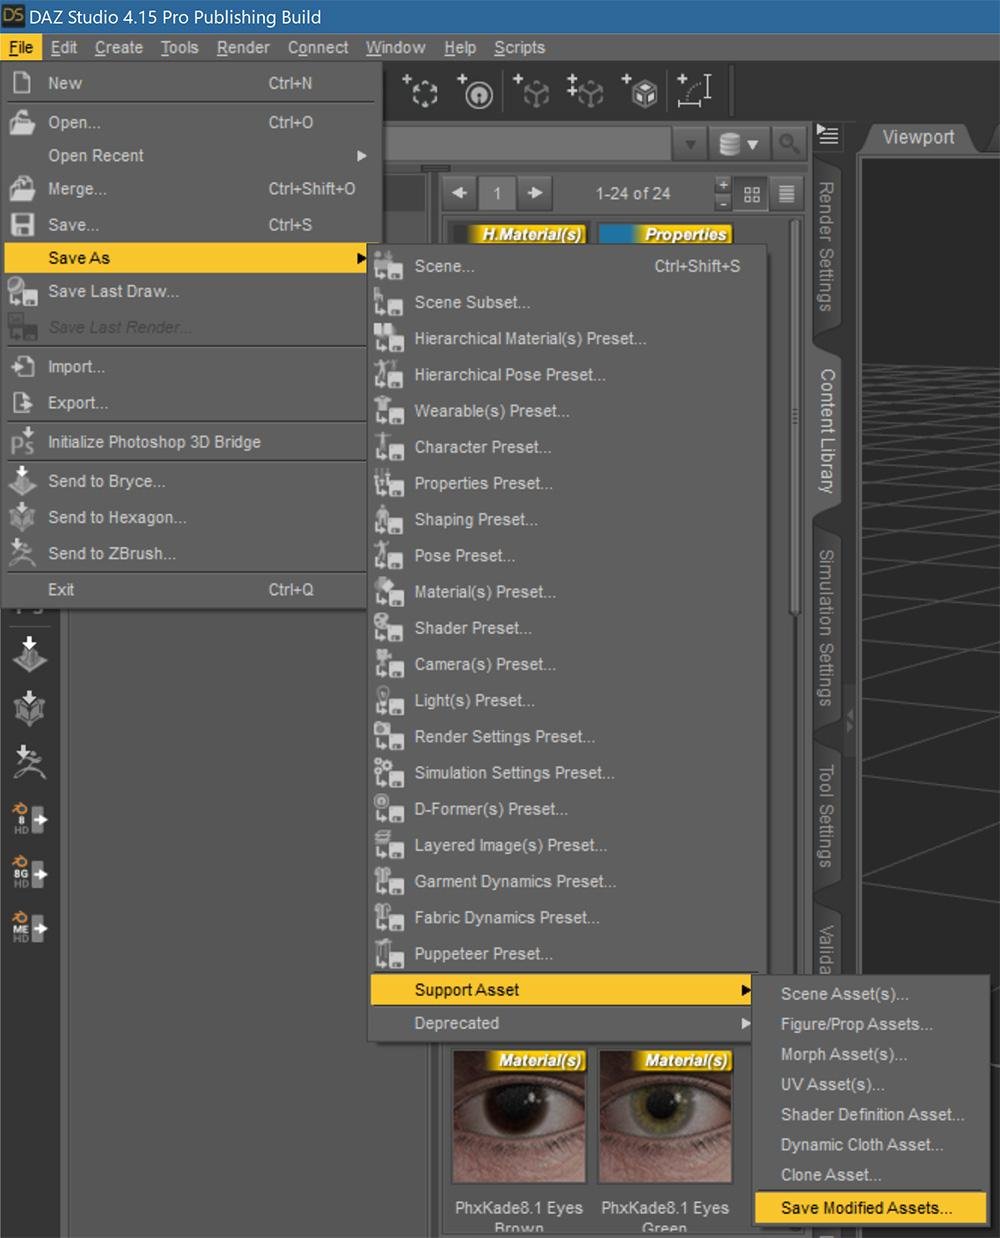Go to previous content page arrow

(459, 194)
